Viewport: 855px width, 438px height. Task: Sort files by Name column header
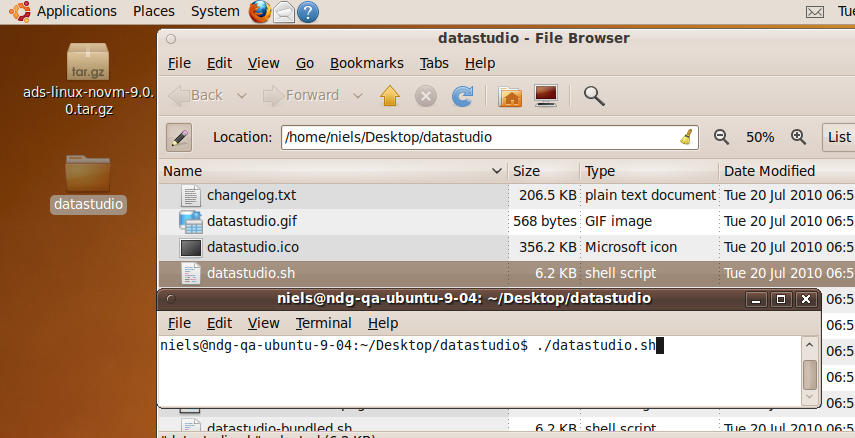(x=330, y=171)
